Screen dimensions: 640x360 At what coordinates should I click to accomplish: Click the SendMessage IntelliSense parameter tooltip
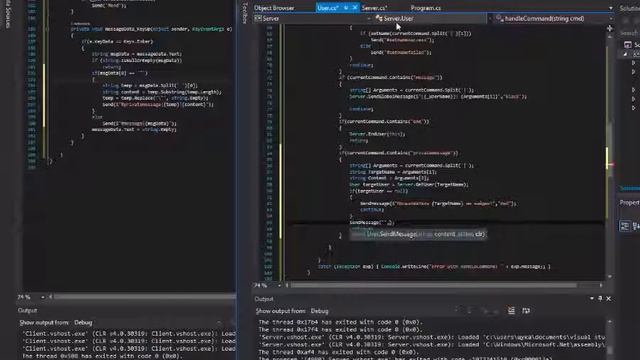[418, 234]
